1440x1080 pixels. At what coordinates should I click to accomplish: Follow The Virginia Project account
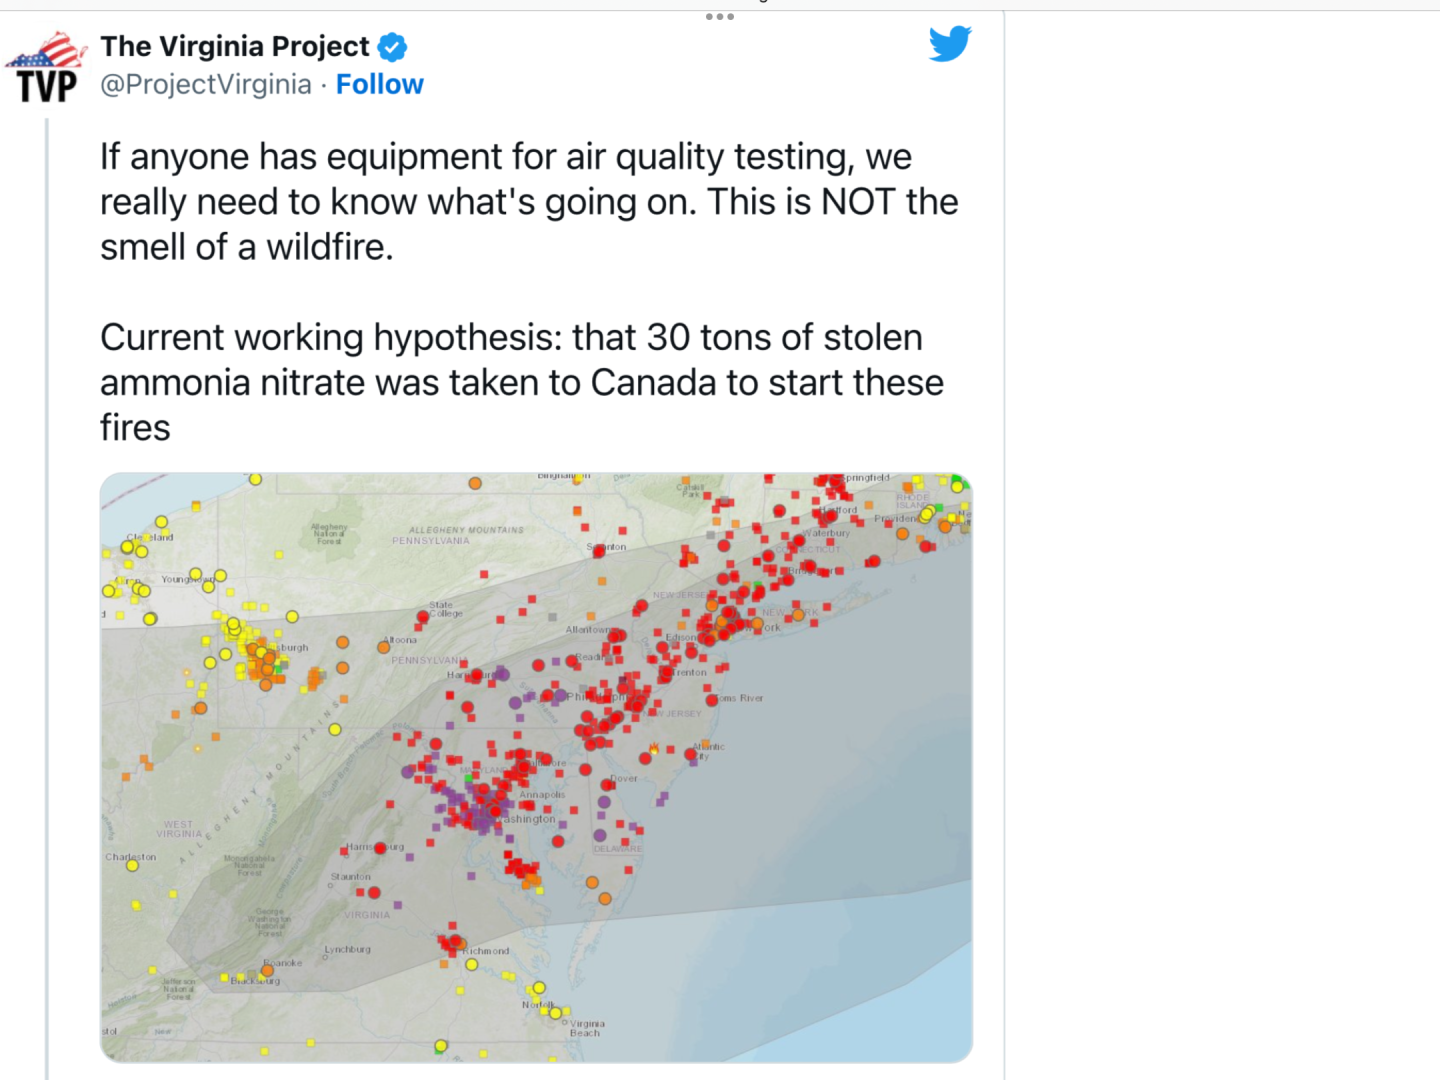[x=380, y=85]
